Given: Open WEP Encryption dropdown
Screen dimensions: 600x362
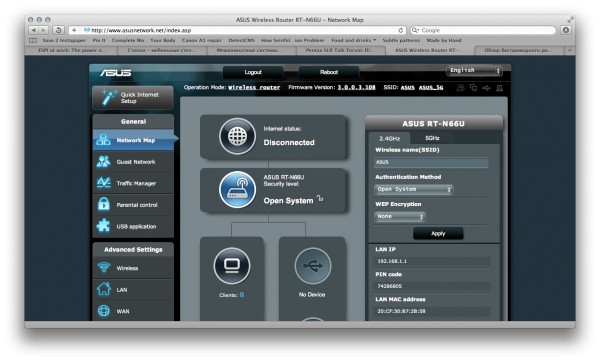Looking at the screenshot, I should (400, 217).
